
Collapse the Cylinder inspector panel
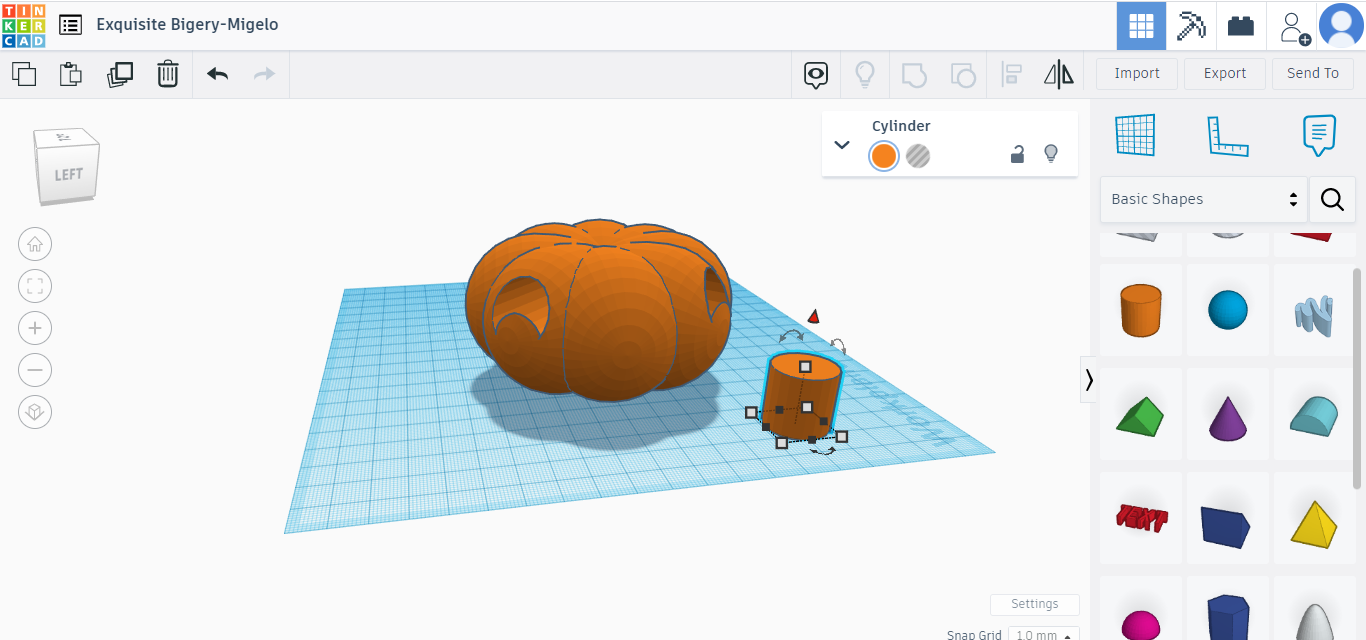(x=842, y=144)
